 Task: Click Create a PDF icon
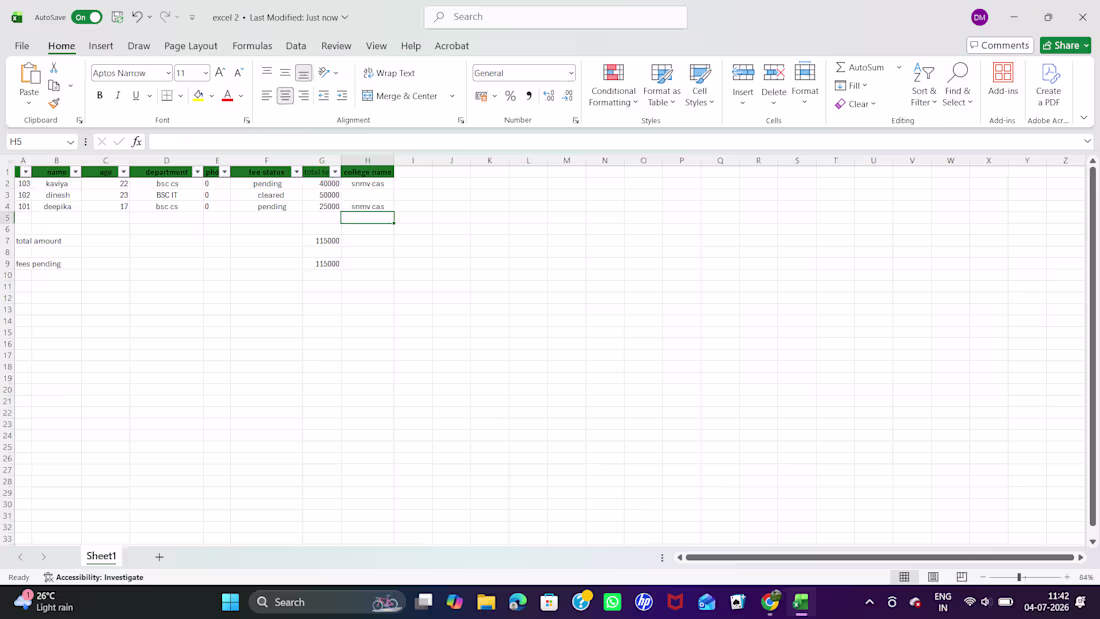pos(1048,73)
